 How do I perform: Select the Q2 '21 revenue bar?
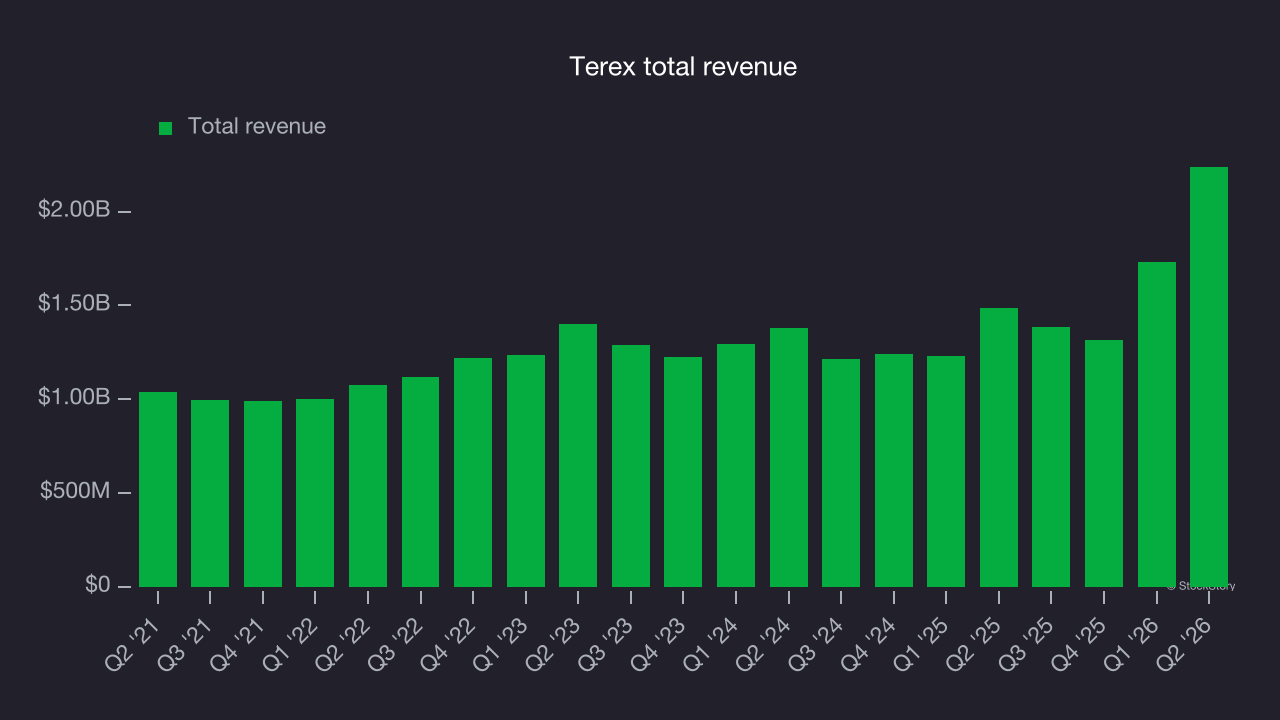(158, 489)
